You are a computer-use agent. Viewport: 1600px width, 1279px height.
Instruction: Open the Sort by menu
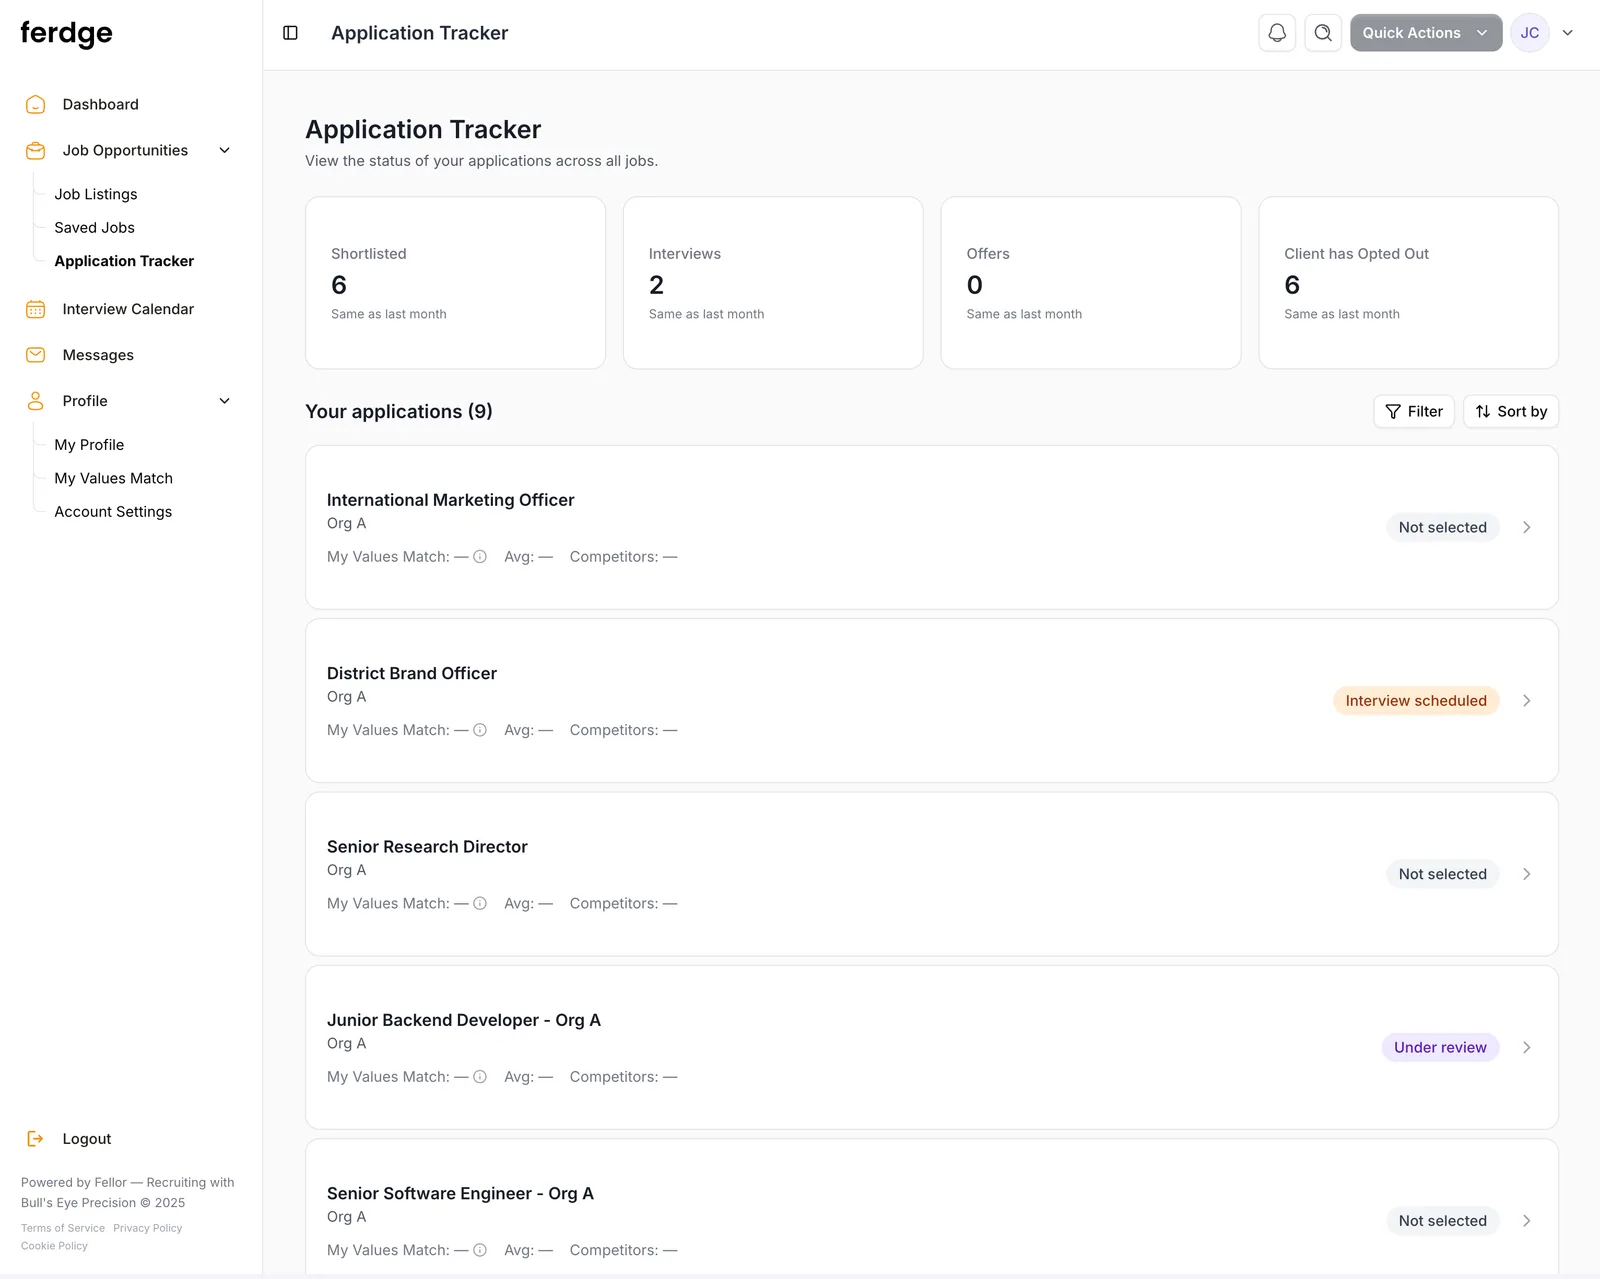(1511, 412)
